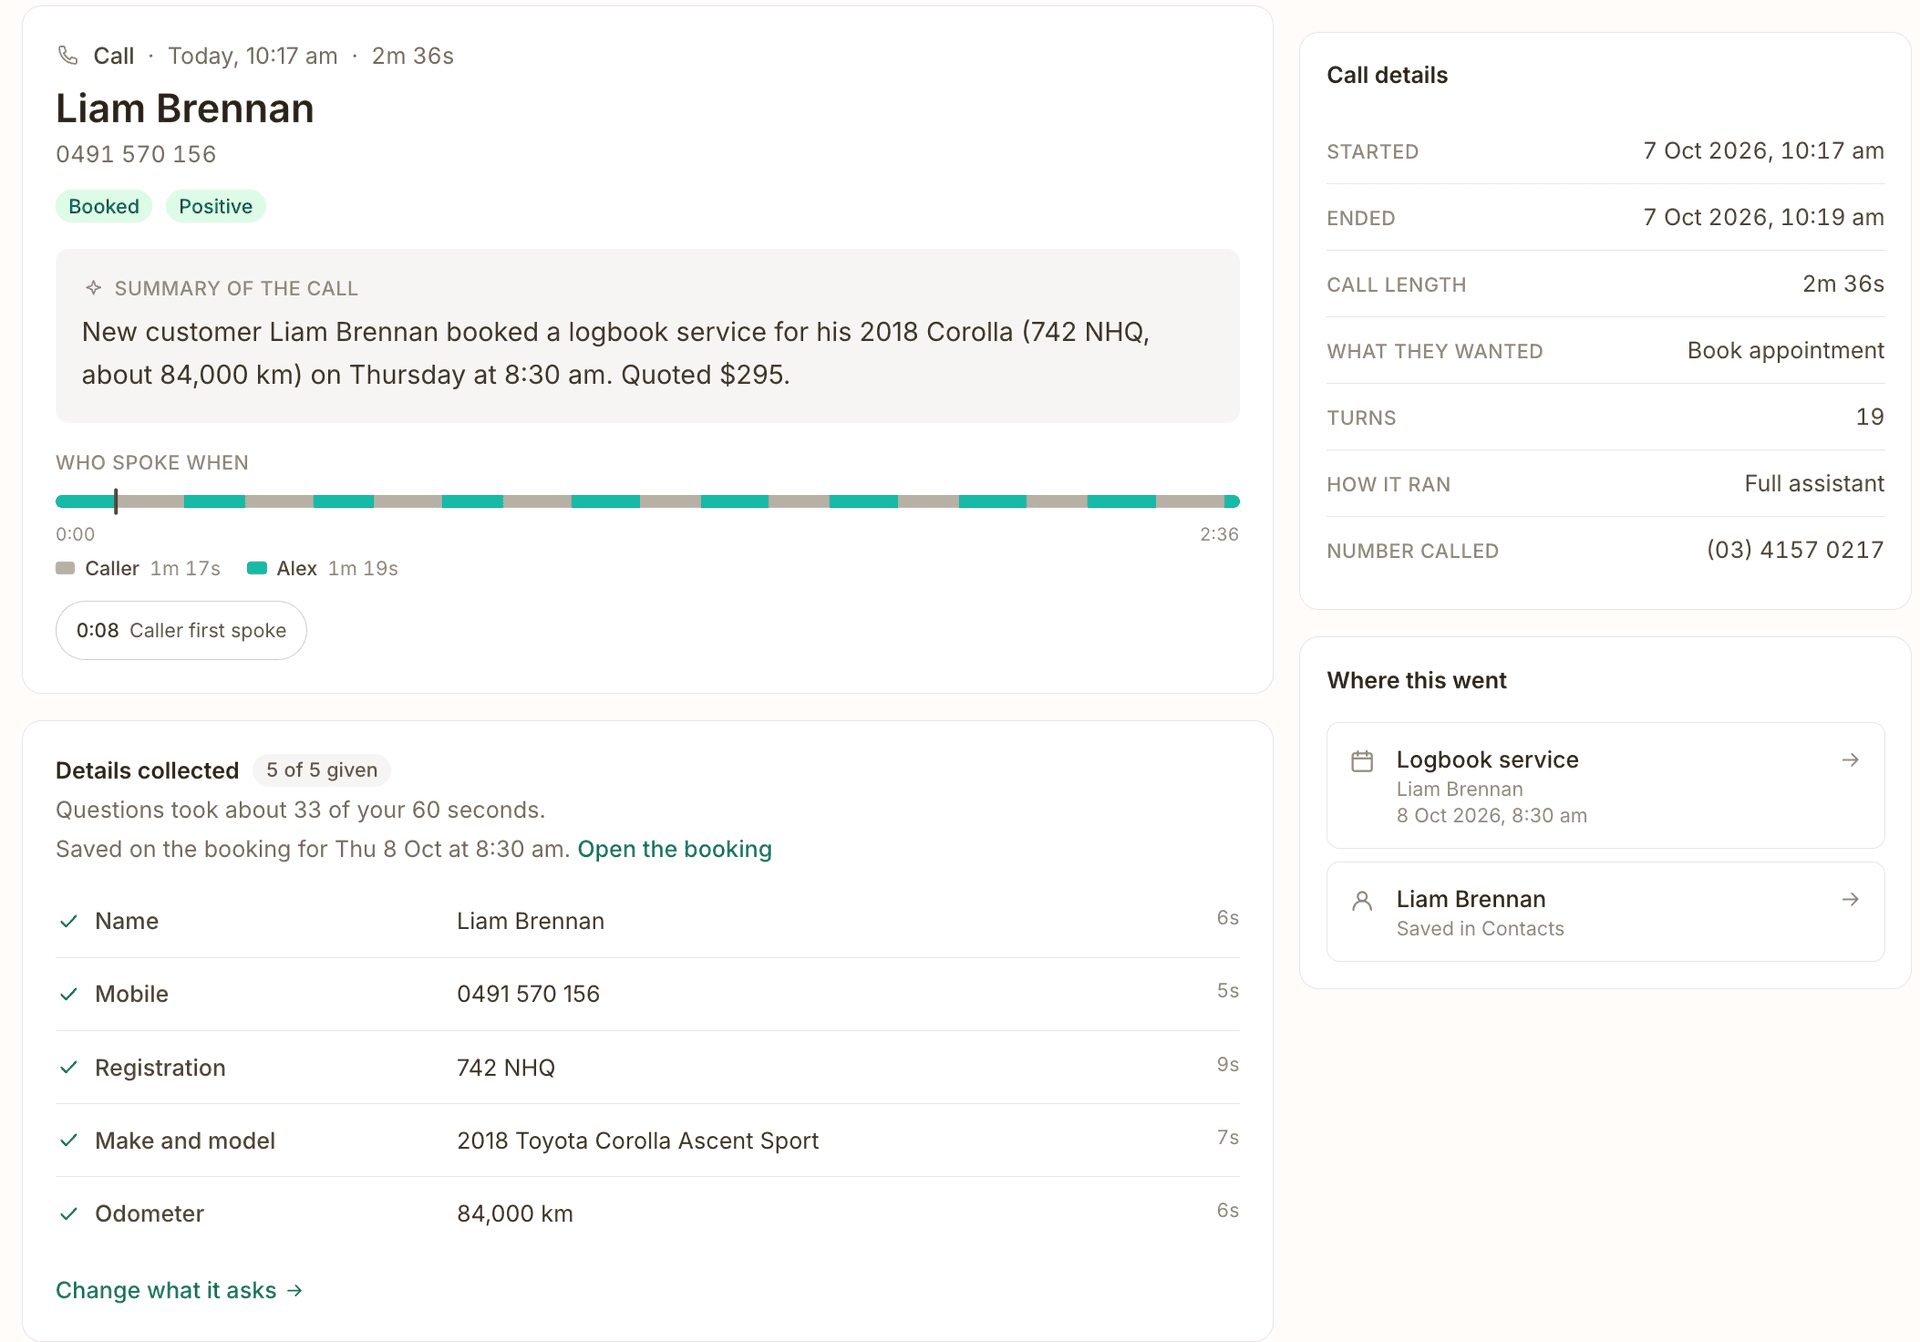Click the checkmark next to Registration row
The height and width of the screenshot is (1342, 1920).
pyautogui.click(x=69, y=1067)
